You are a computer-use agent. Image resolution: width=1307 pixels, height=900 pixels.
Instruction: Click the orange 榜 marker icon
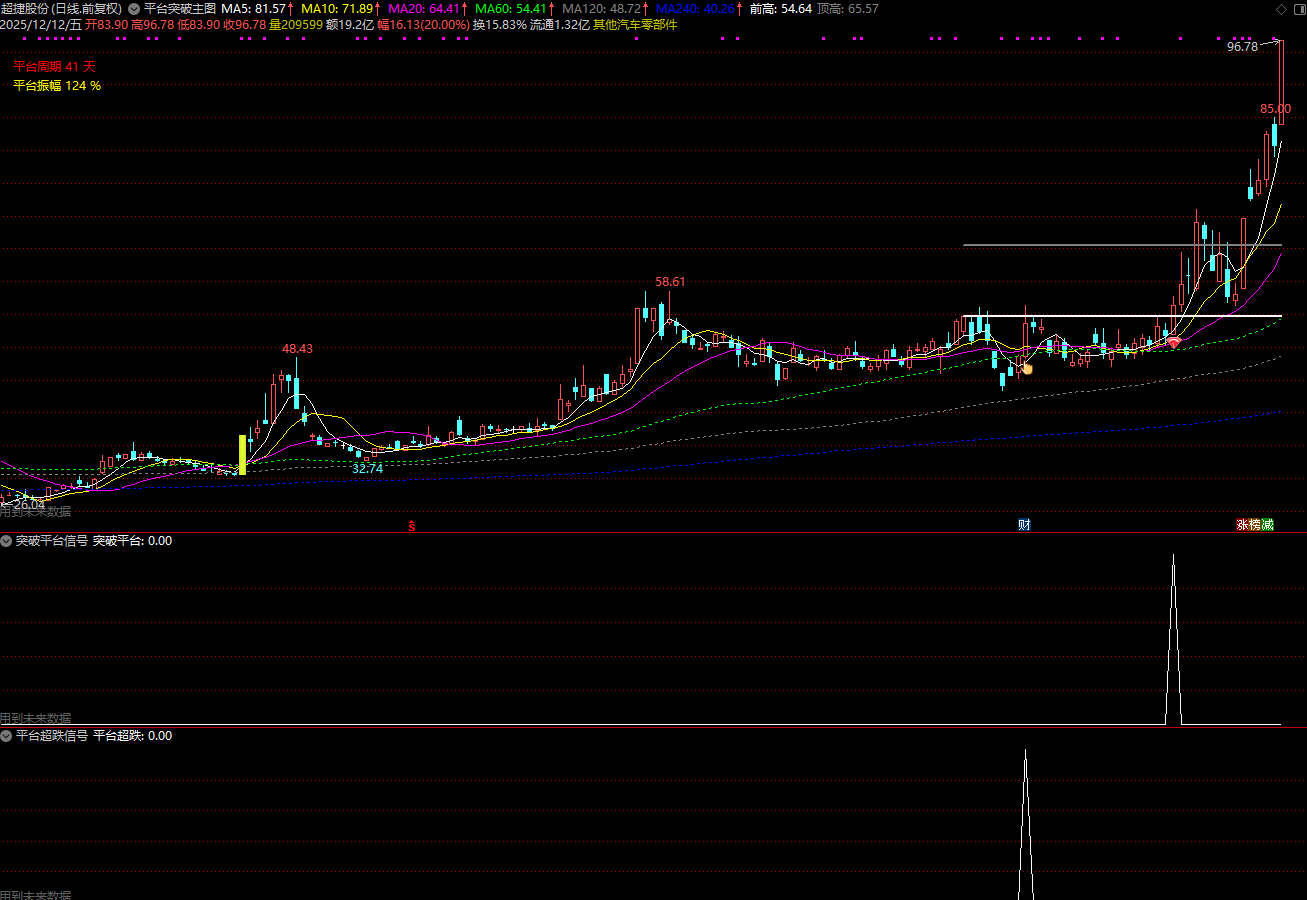click(x=1255, y=525)
